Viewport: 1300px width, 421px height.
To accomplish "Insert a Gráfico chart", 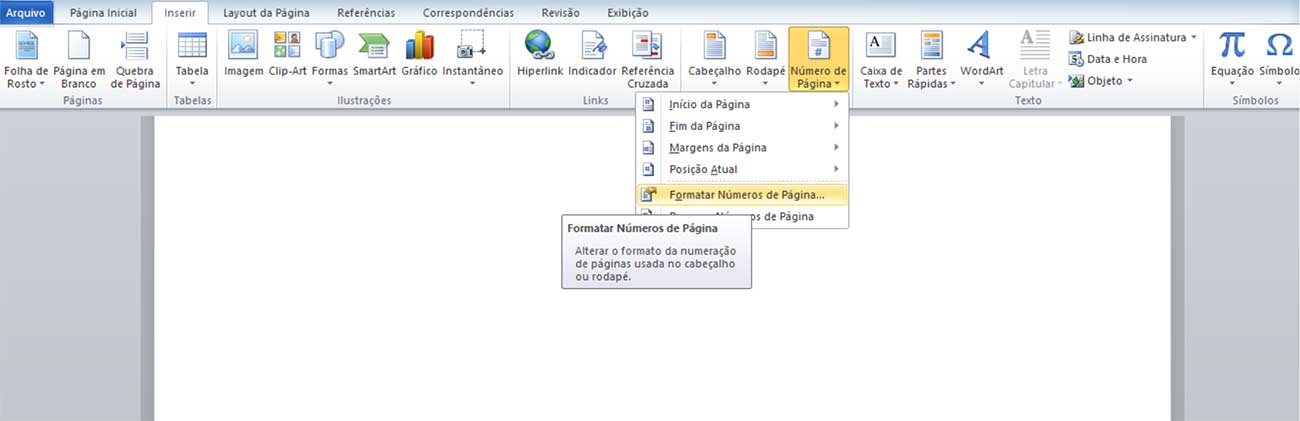I will click(x=419, y=54).
